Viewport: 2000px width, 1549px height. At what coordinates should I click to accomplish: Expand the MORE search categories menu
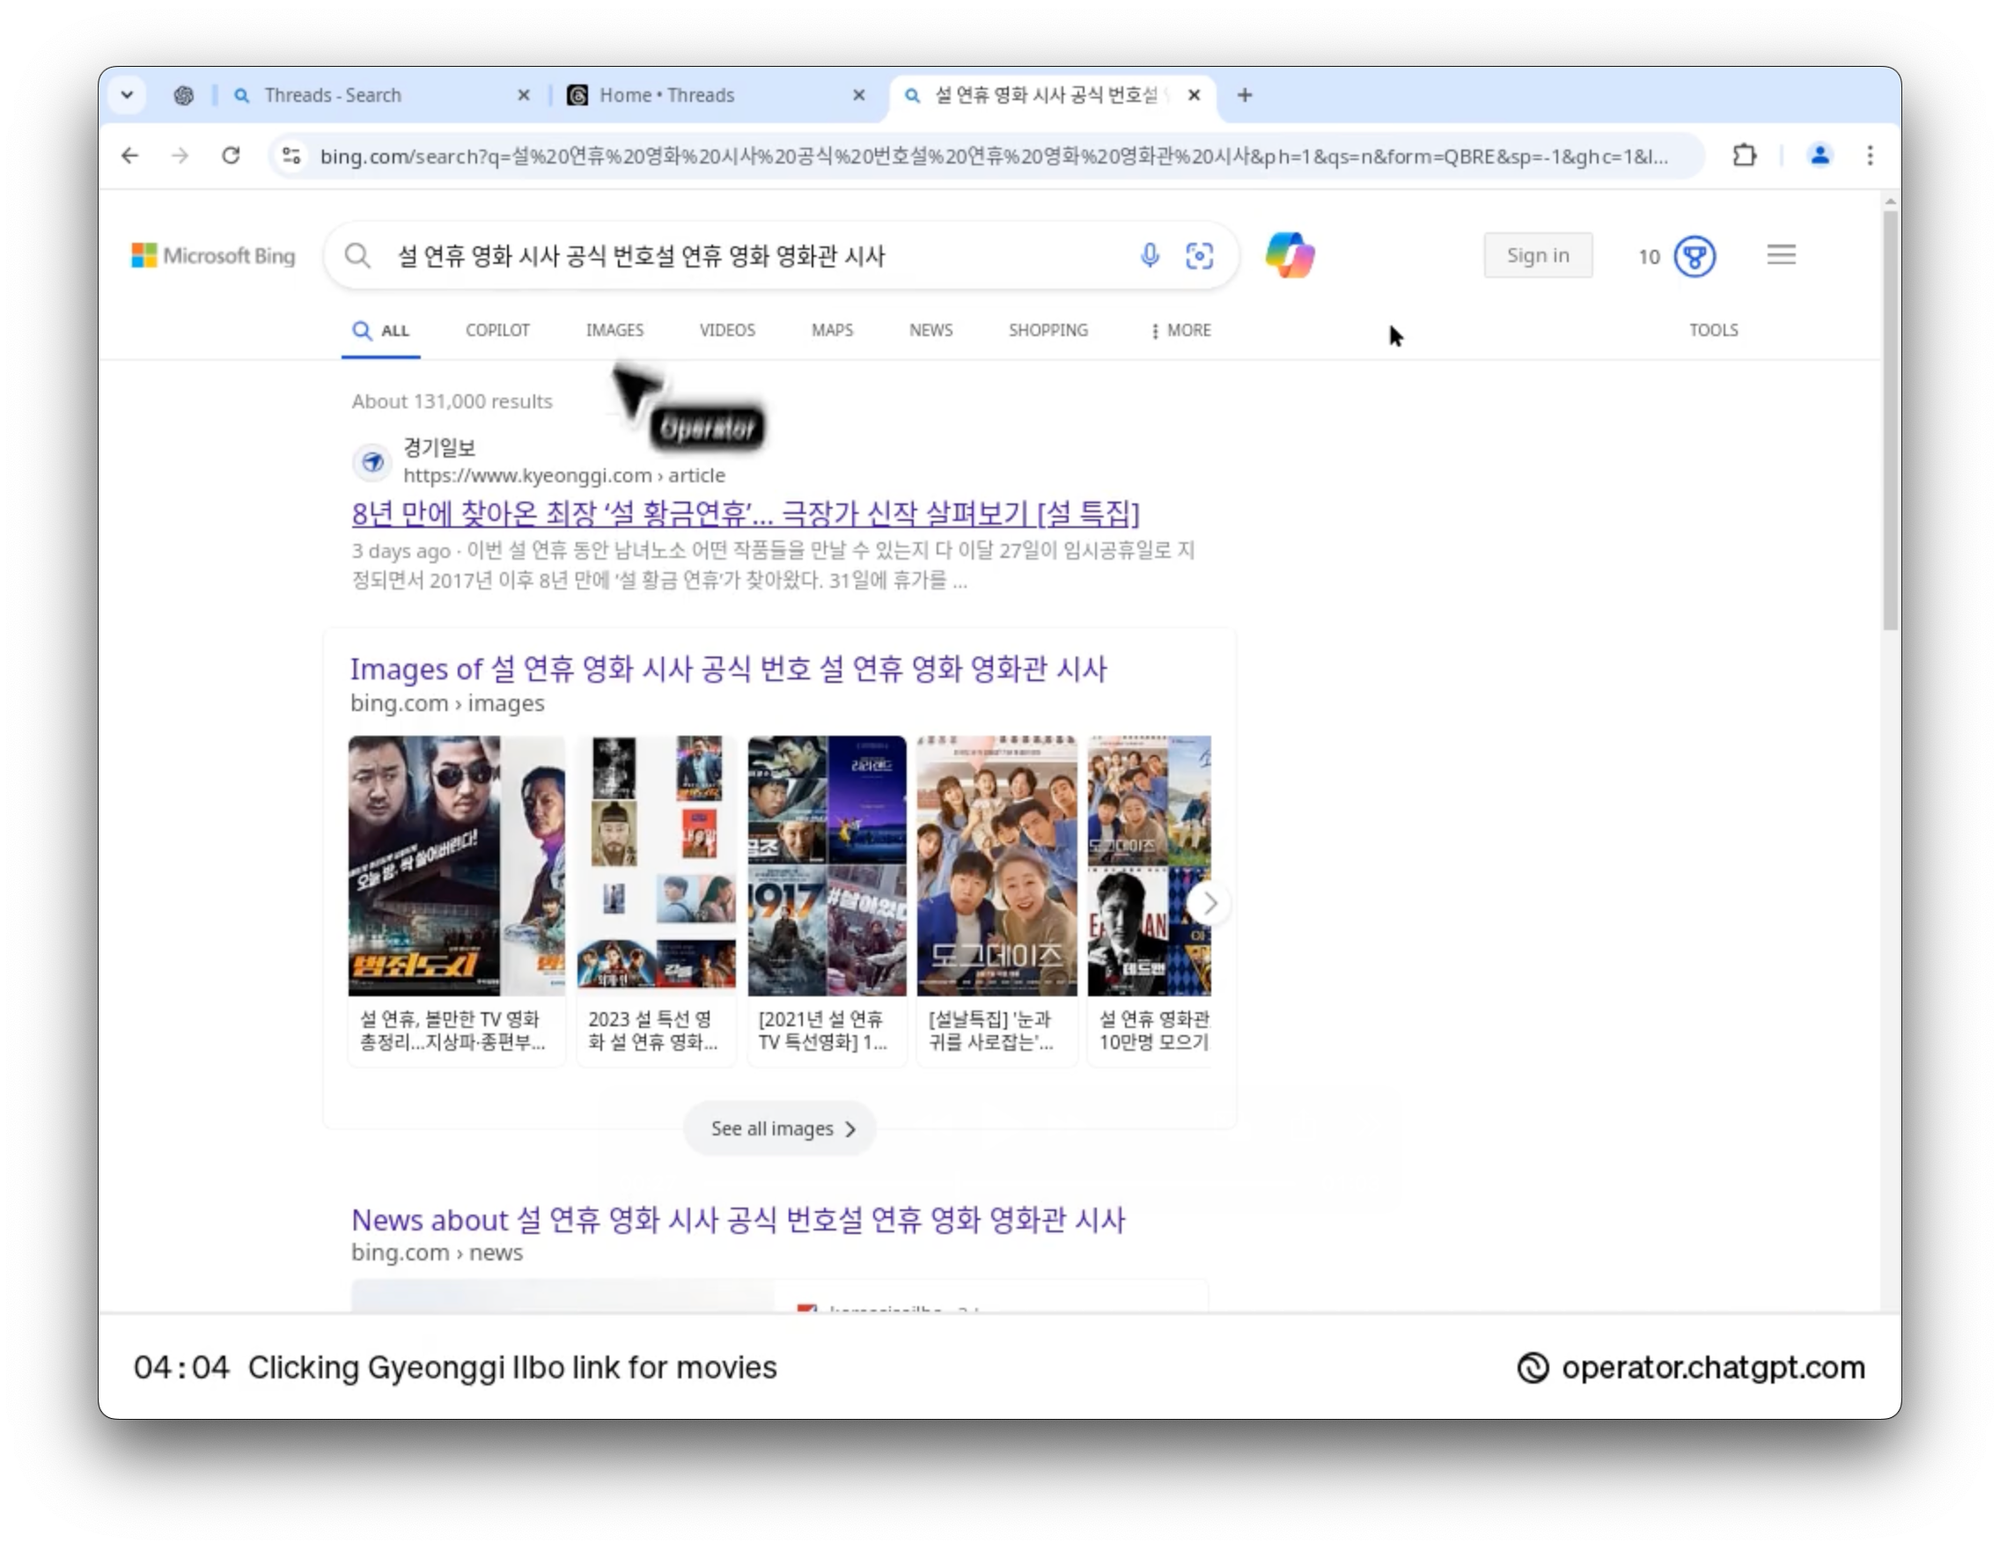pos(1180,330)
